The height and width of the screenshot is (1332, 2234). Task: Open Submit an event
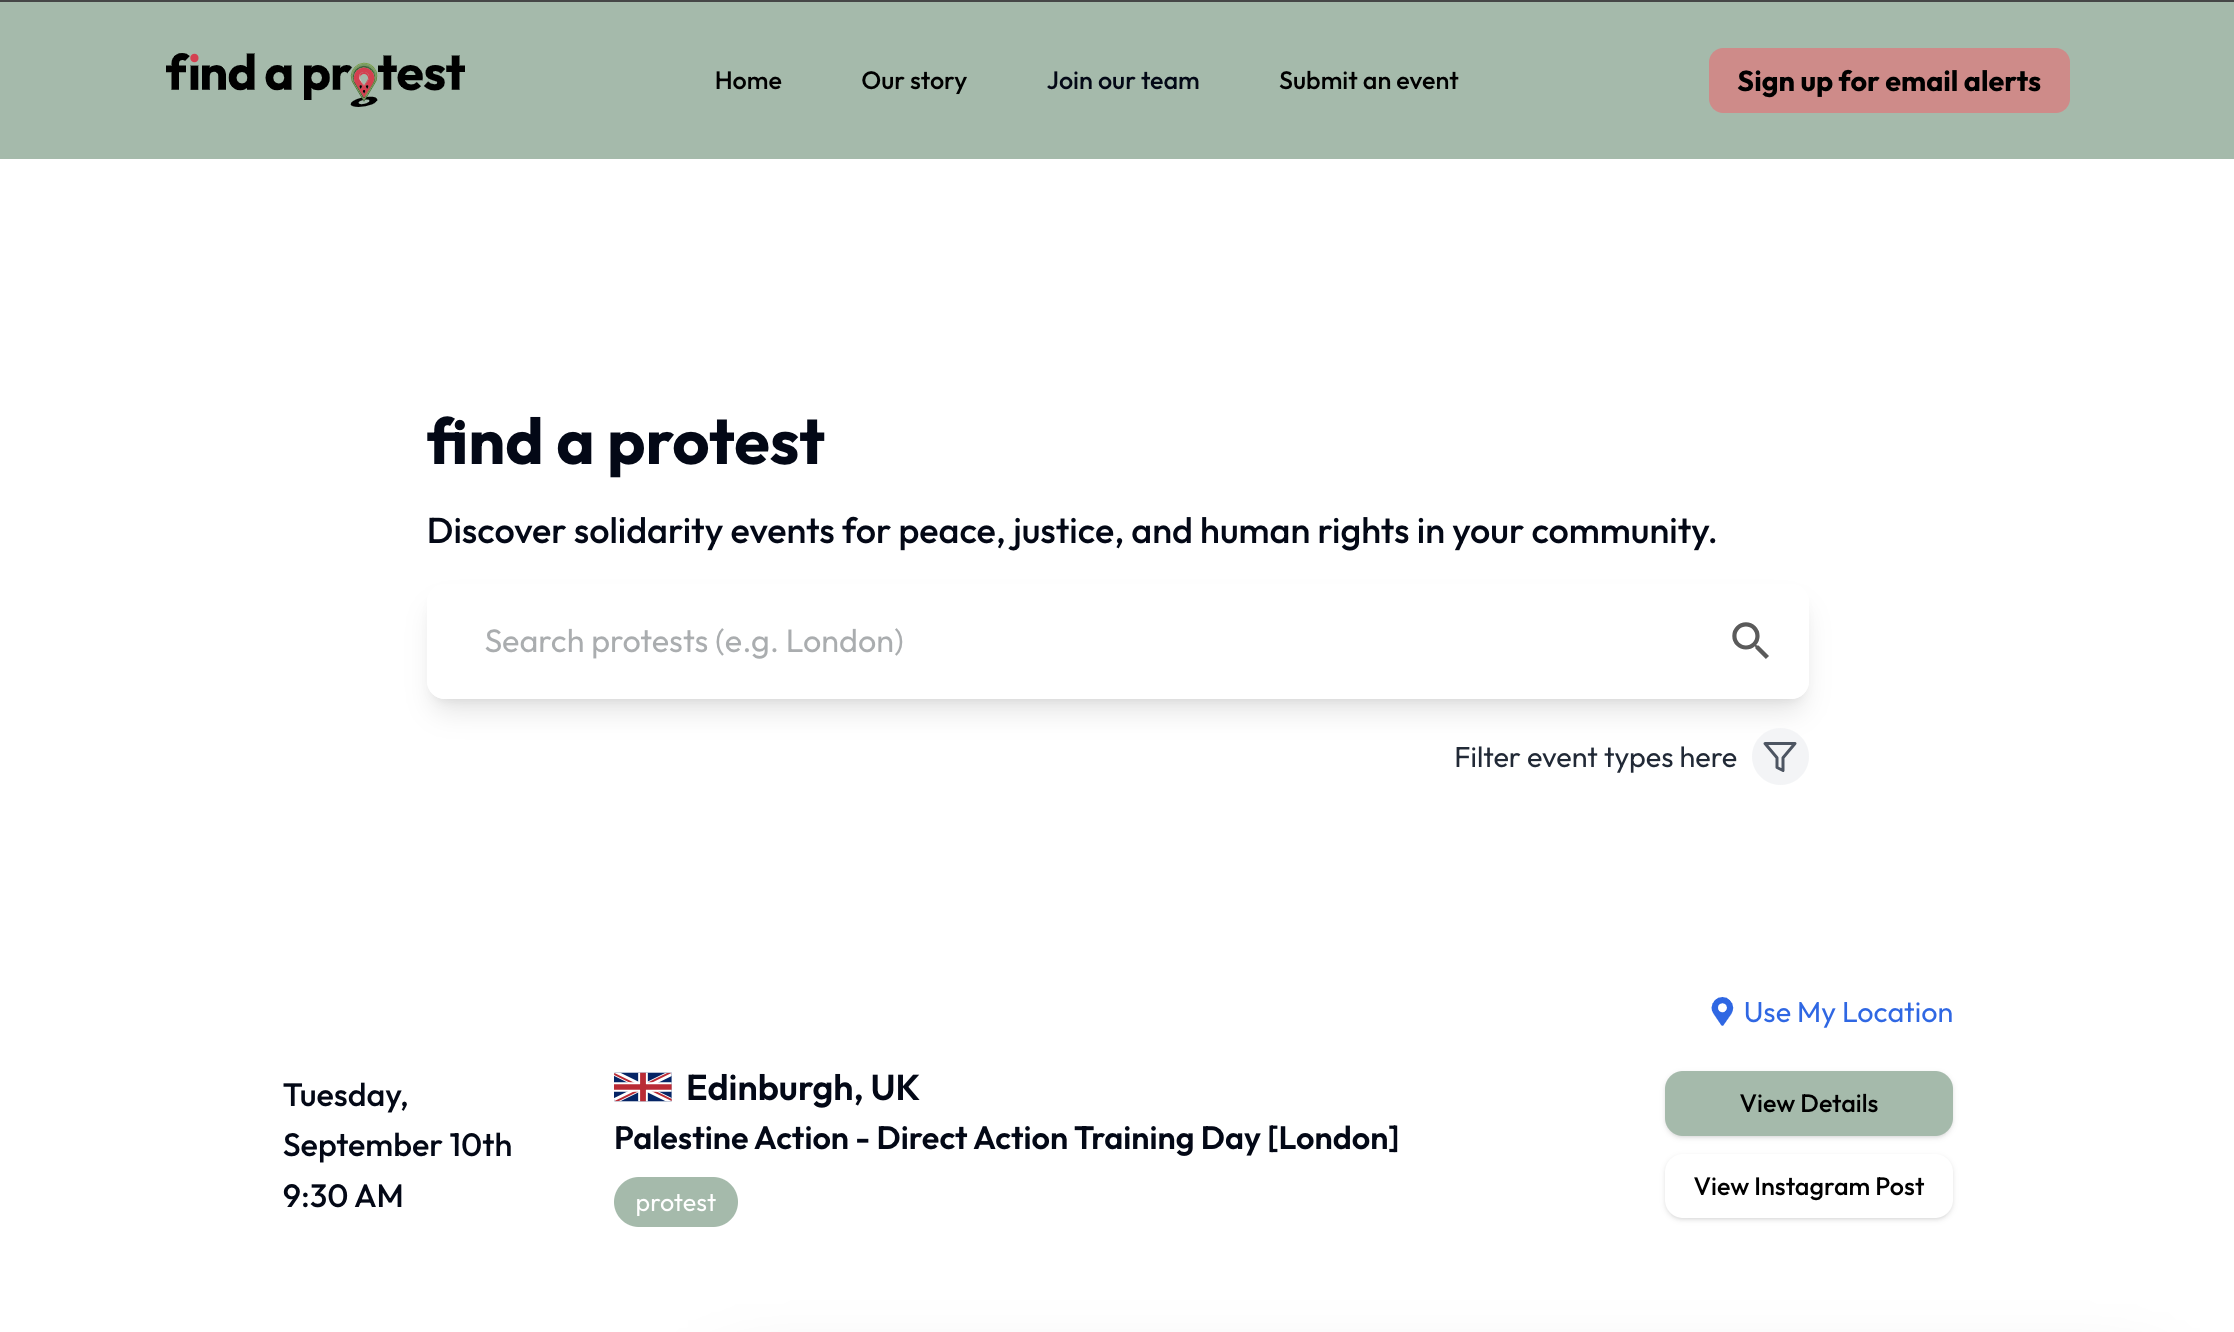coord(1368,80)
